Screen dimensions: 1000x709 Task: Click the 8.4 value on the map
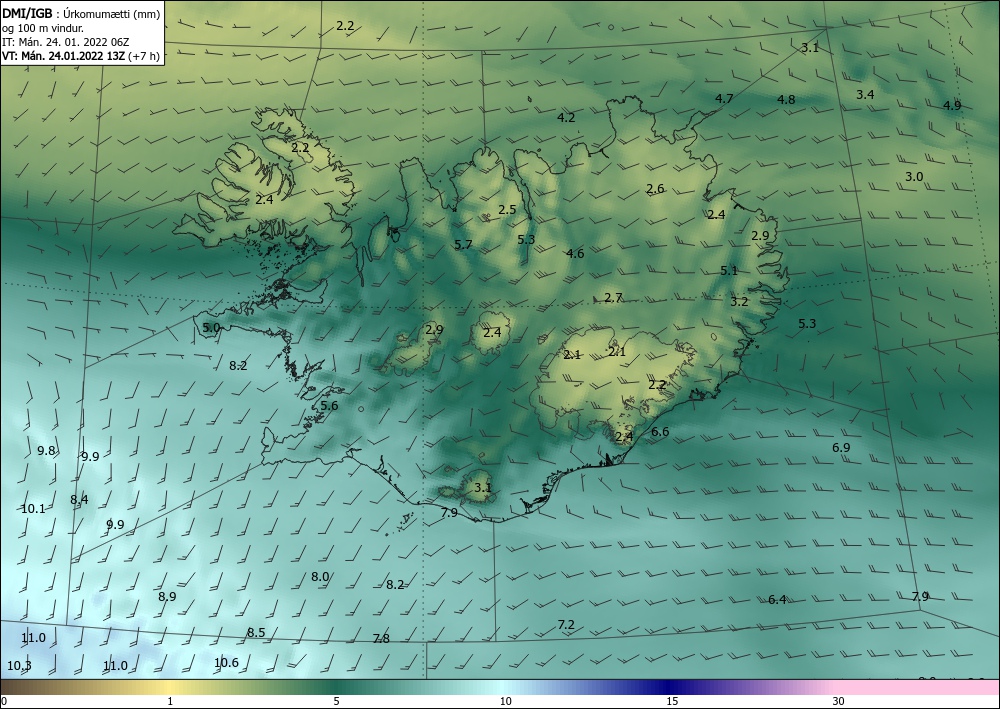79,499
